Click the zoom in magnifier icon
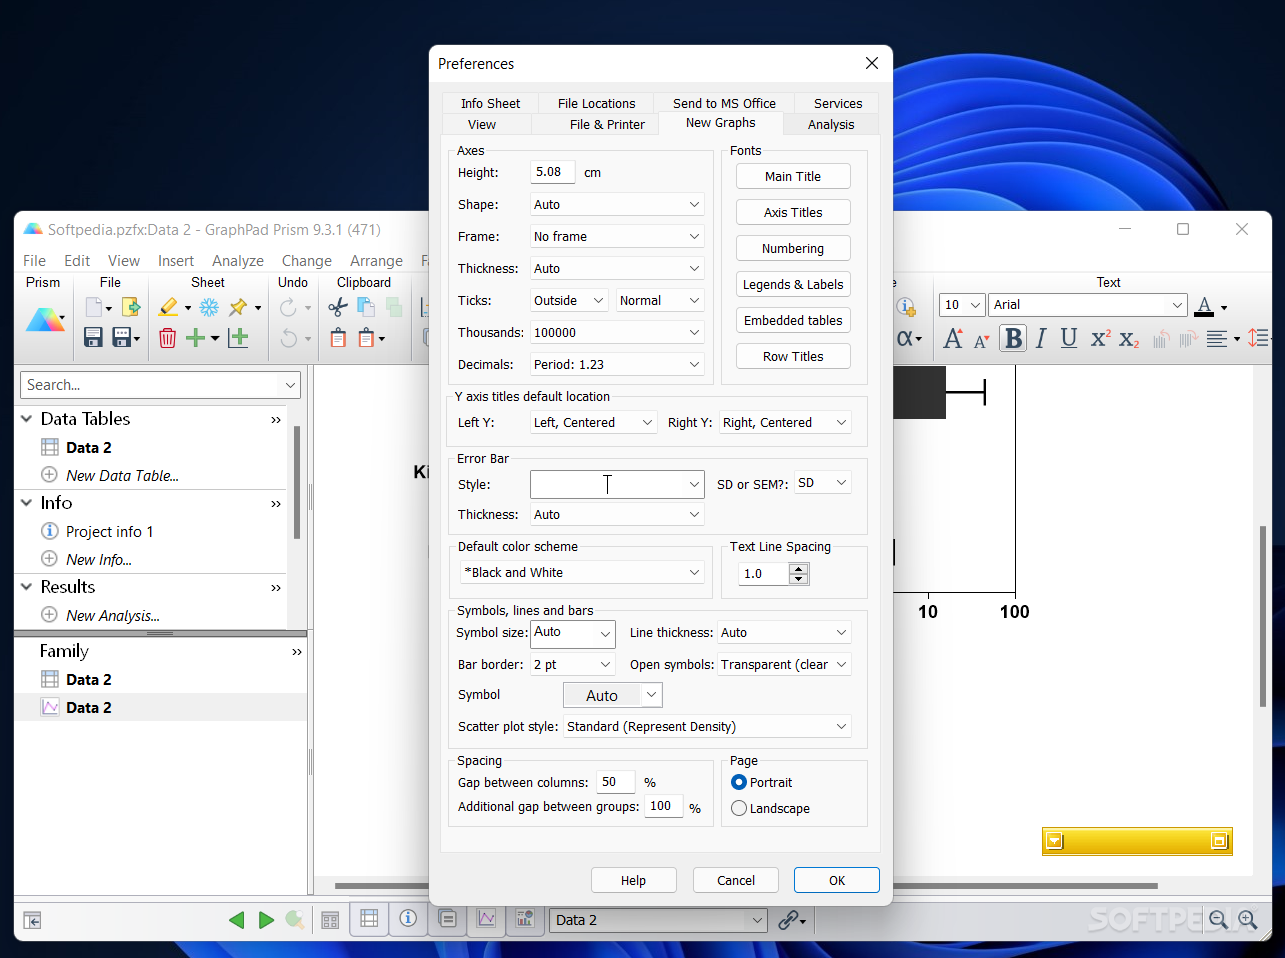Viewport: 1285px width, 958px height. coord(1248,919)
